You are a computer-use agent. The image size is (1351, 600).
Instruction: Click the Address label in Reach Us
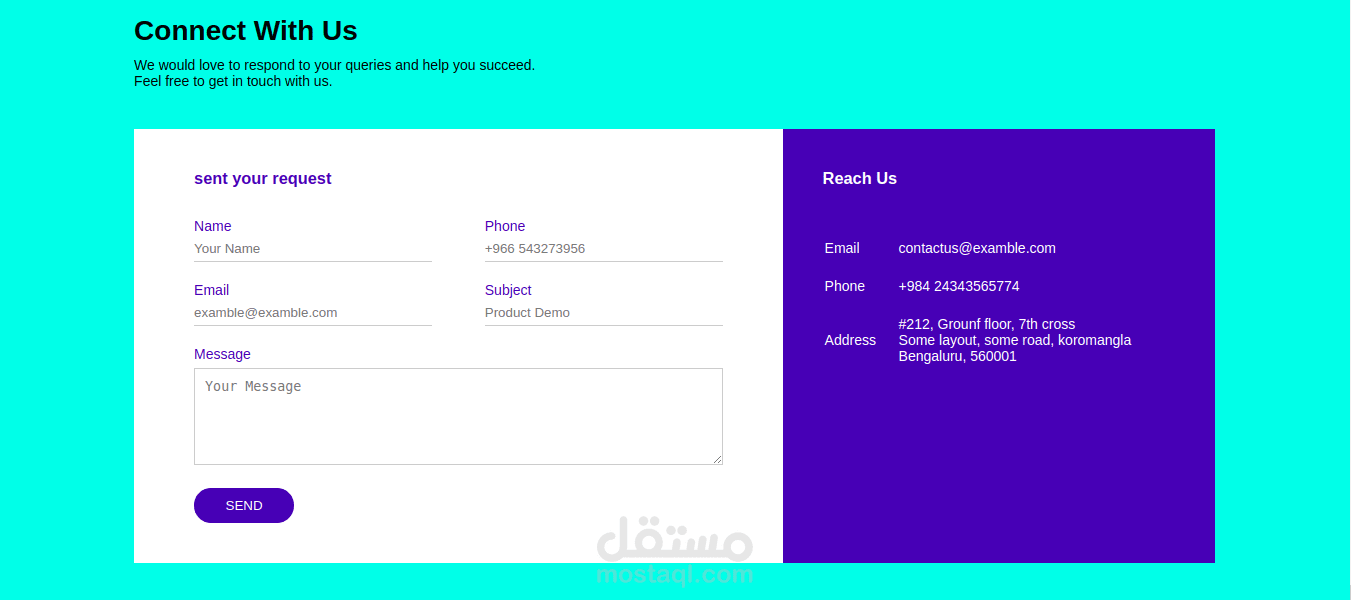click(850, 340)
